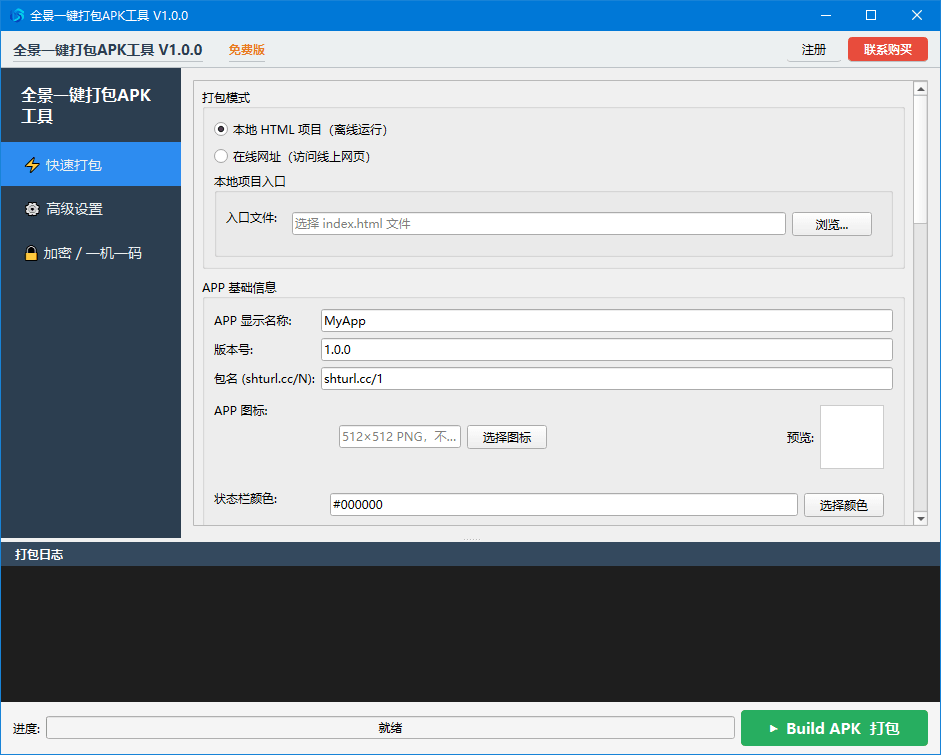This screenshot has width=941, height=755.
Task: Click the 浏览... button
Action: tap(831, 224)
